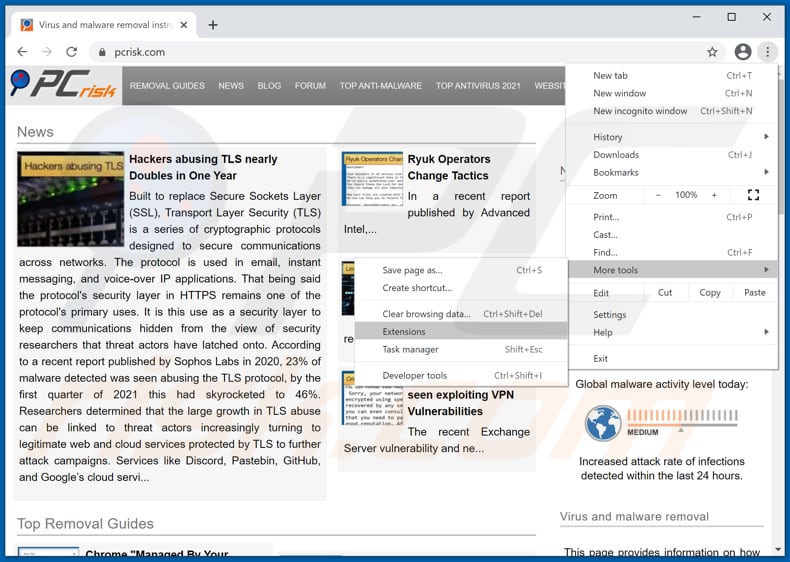790x562 pixels.
Task: Increase zoom with plus button
Action: [714, 195]
